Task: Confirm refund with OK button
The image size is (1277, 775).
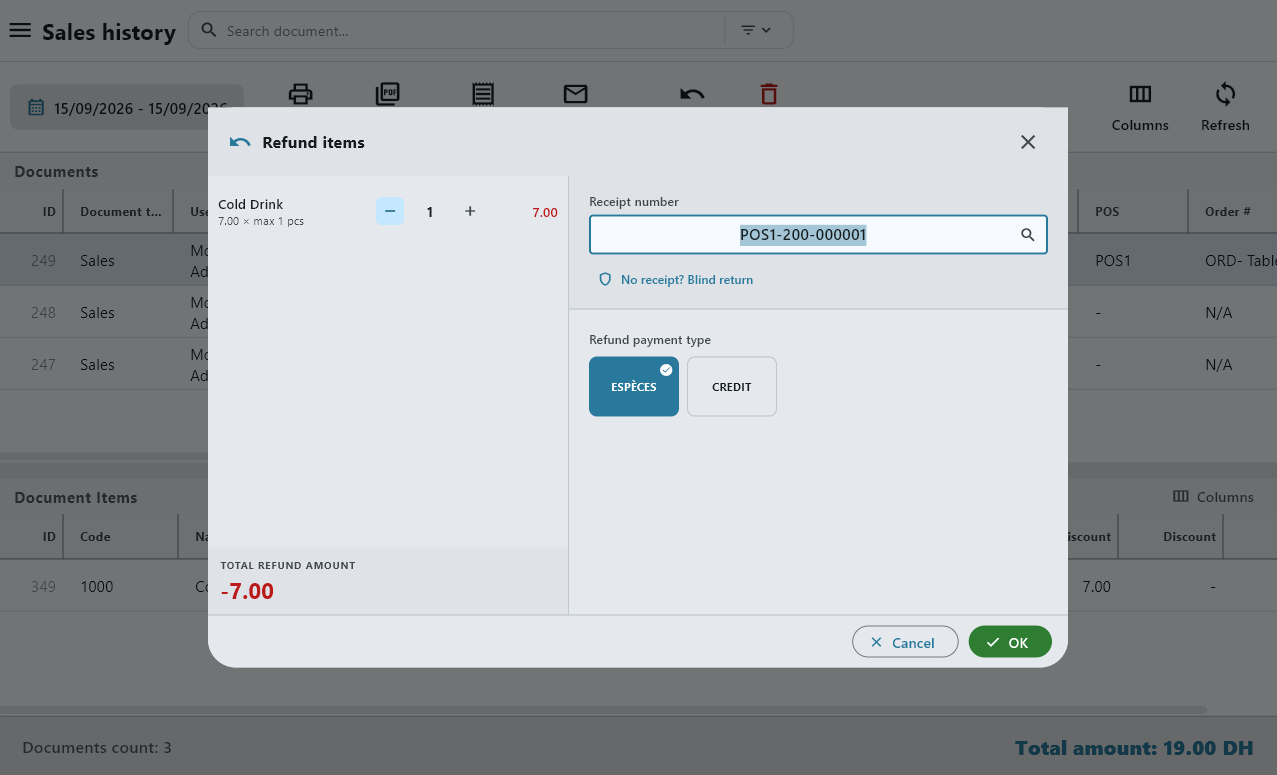Action: [1010, 642]
